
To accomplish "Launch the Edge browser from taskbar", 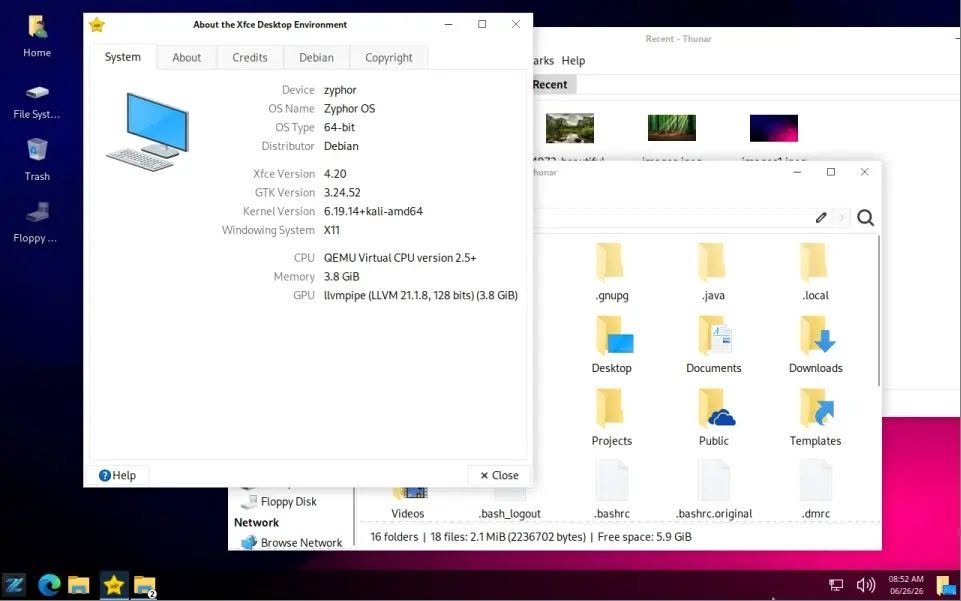I will pos(48,585).
